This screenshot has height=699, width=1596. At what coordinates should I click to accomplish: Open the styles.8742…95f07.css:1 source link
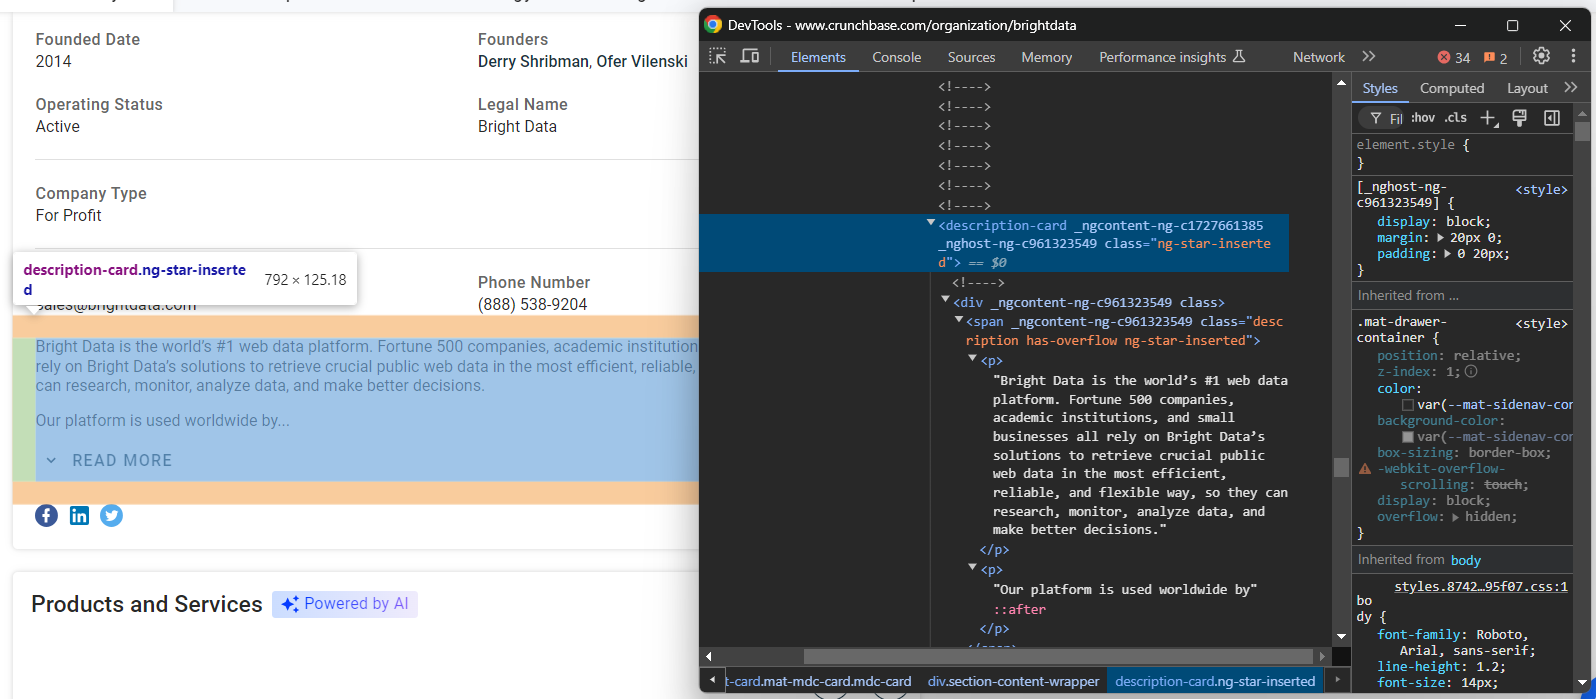tap(1481, 587)
